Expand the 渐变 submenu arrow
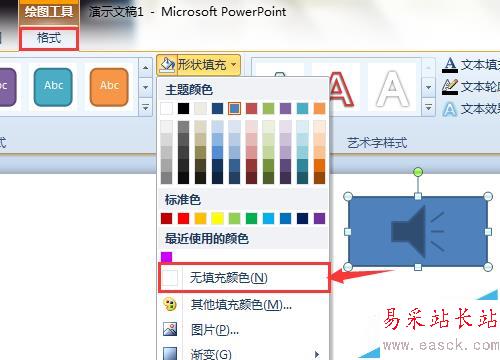This screenshot has height=360, width=500. point(317,354)
